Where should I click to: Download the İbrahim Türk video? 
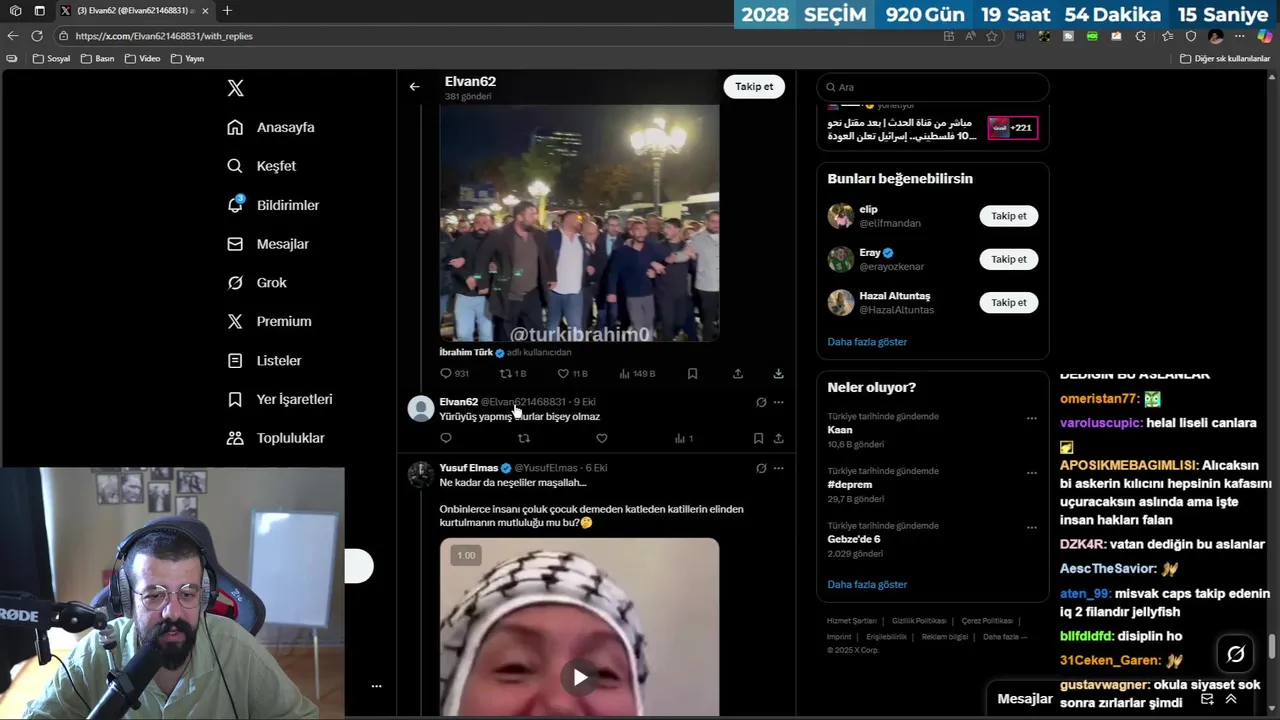point(778,373)
